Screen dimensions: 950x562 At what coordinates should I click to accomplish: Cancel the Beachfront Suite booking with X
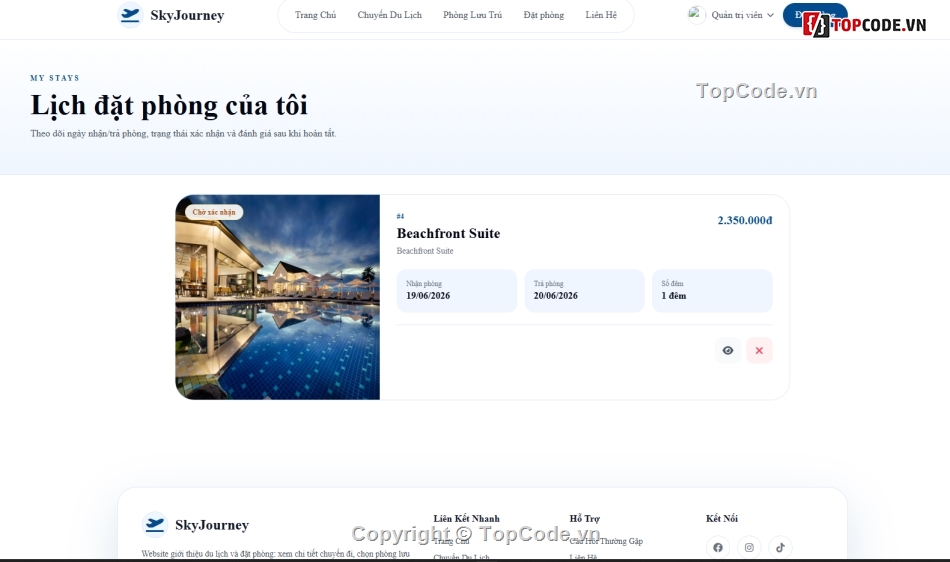759,351
